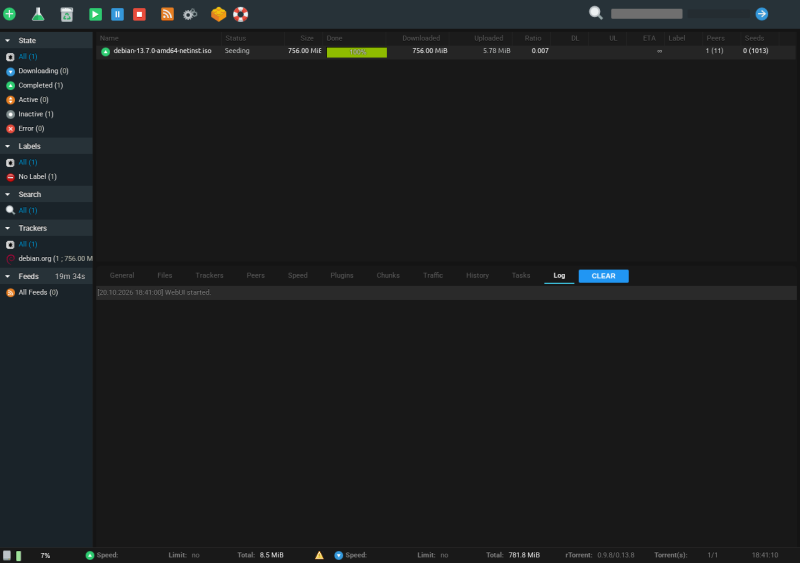Click the magnifier search icon in toolbar
This screenshot has height=563, width=800.
pos(595,13)
